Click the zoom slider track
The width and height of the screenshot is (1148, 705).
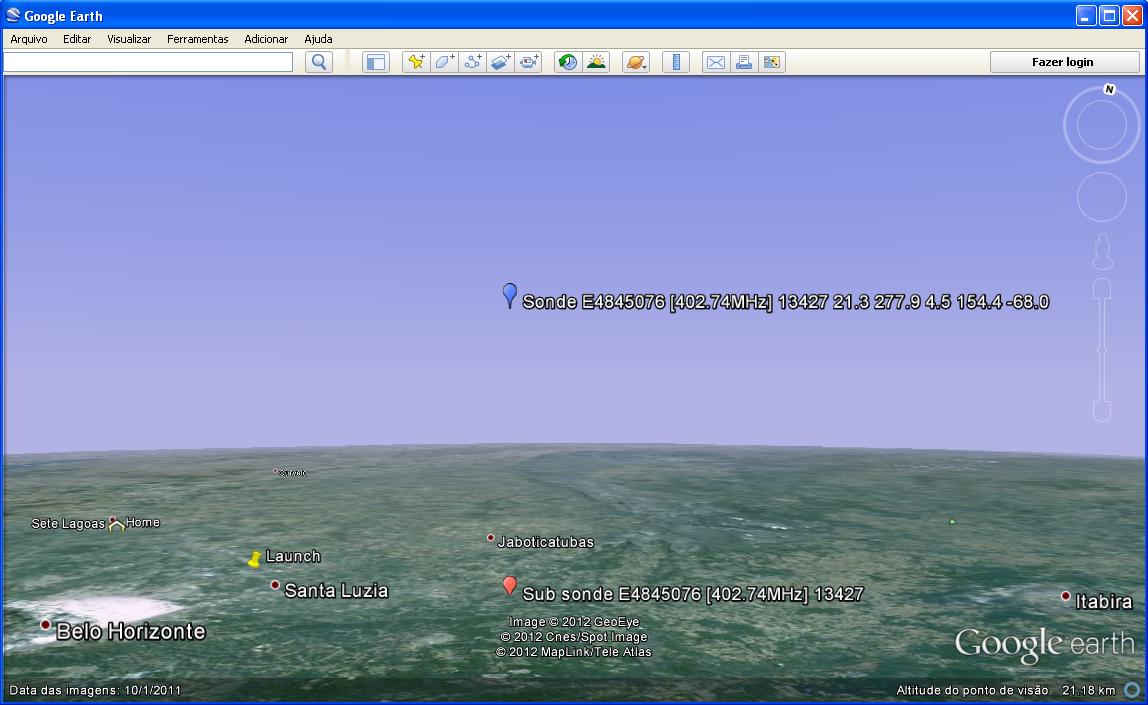pos(1102,350)
